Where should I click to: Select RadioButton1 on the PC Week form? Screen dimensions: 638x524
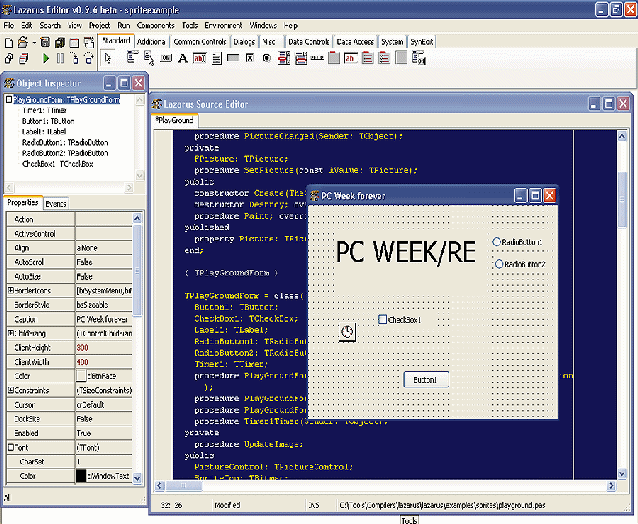click(497, 242)
